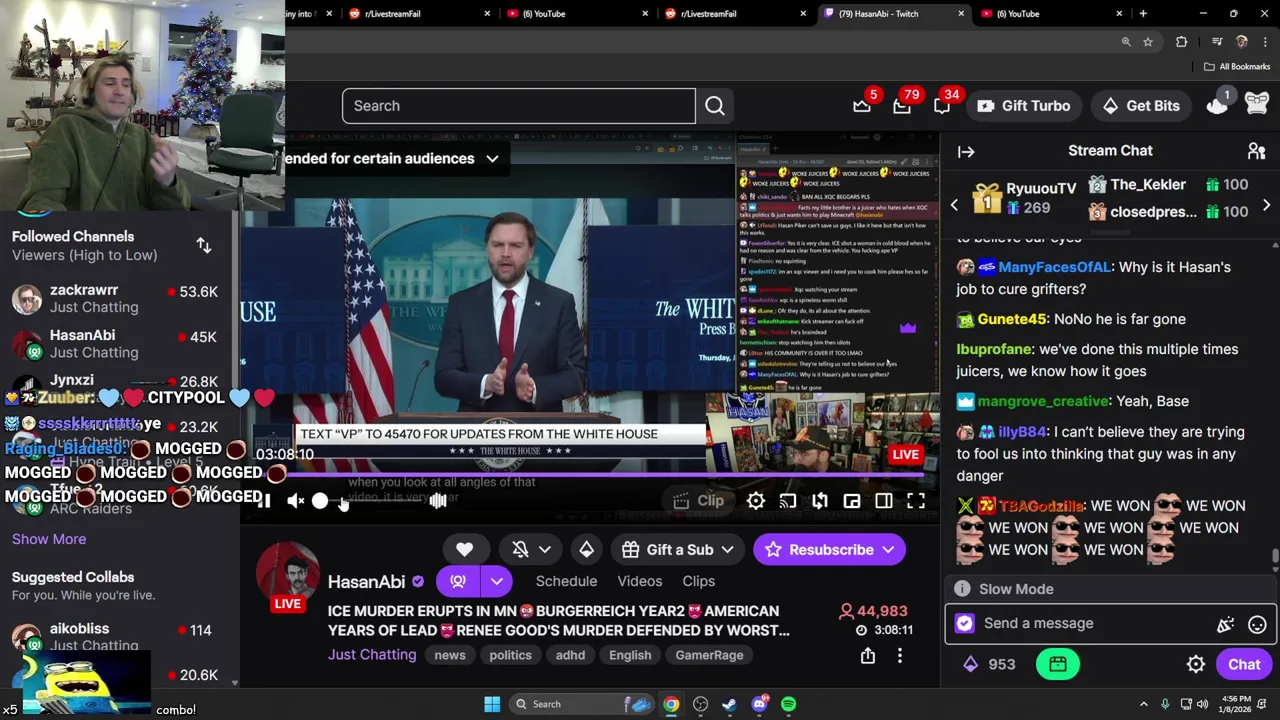This screenshot has width=1280, height=720.
Task: Open zackrawrr channel in Followed Channels
Action: pos(120,299)
